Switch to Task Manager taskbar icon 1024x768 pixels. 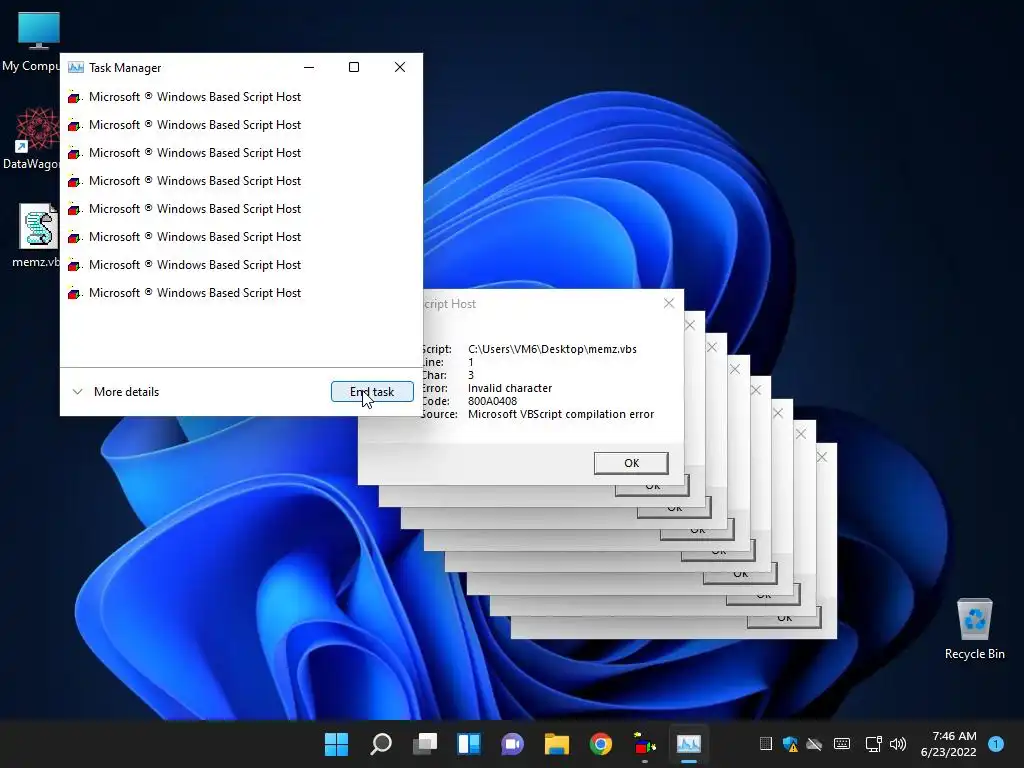point(688,744)
